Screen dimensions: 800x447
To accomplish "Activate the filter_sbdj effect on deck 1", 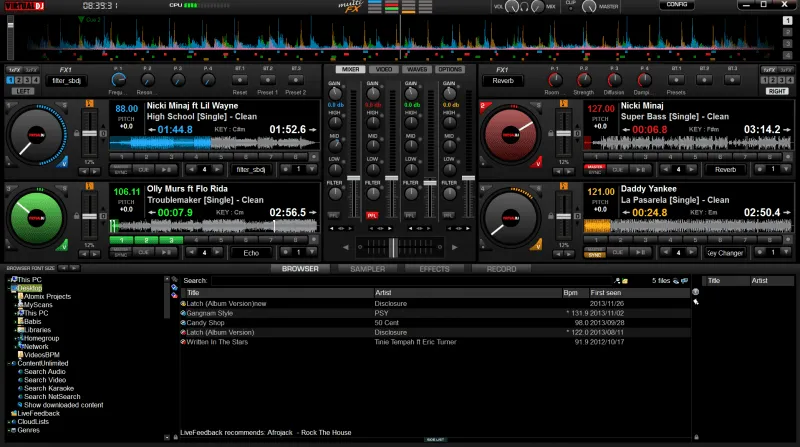I will (251, 169).
